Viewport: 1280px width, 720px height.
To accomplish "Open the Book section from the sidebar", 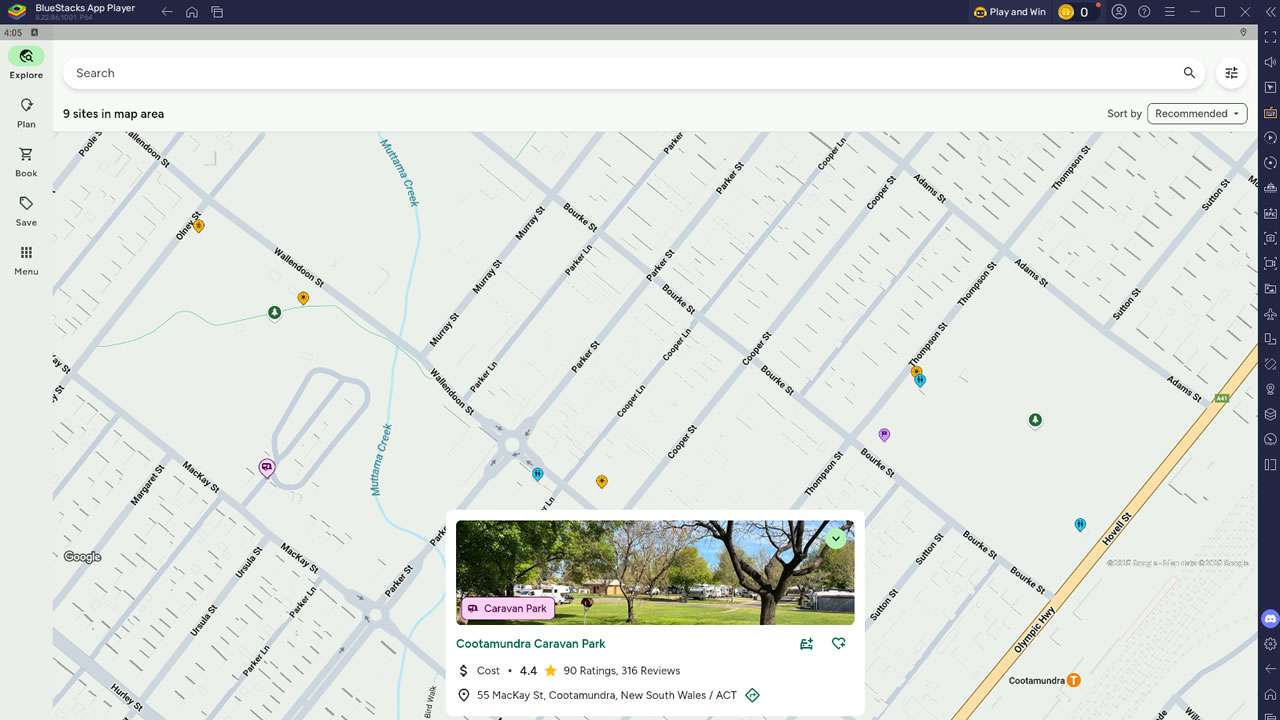I will (25, 160).
